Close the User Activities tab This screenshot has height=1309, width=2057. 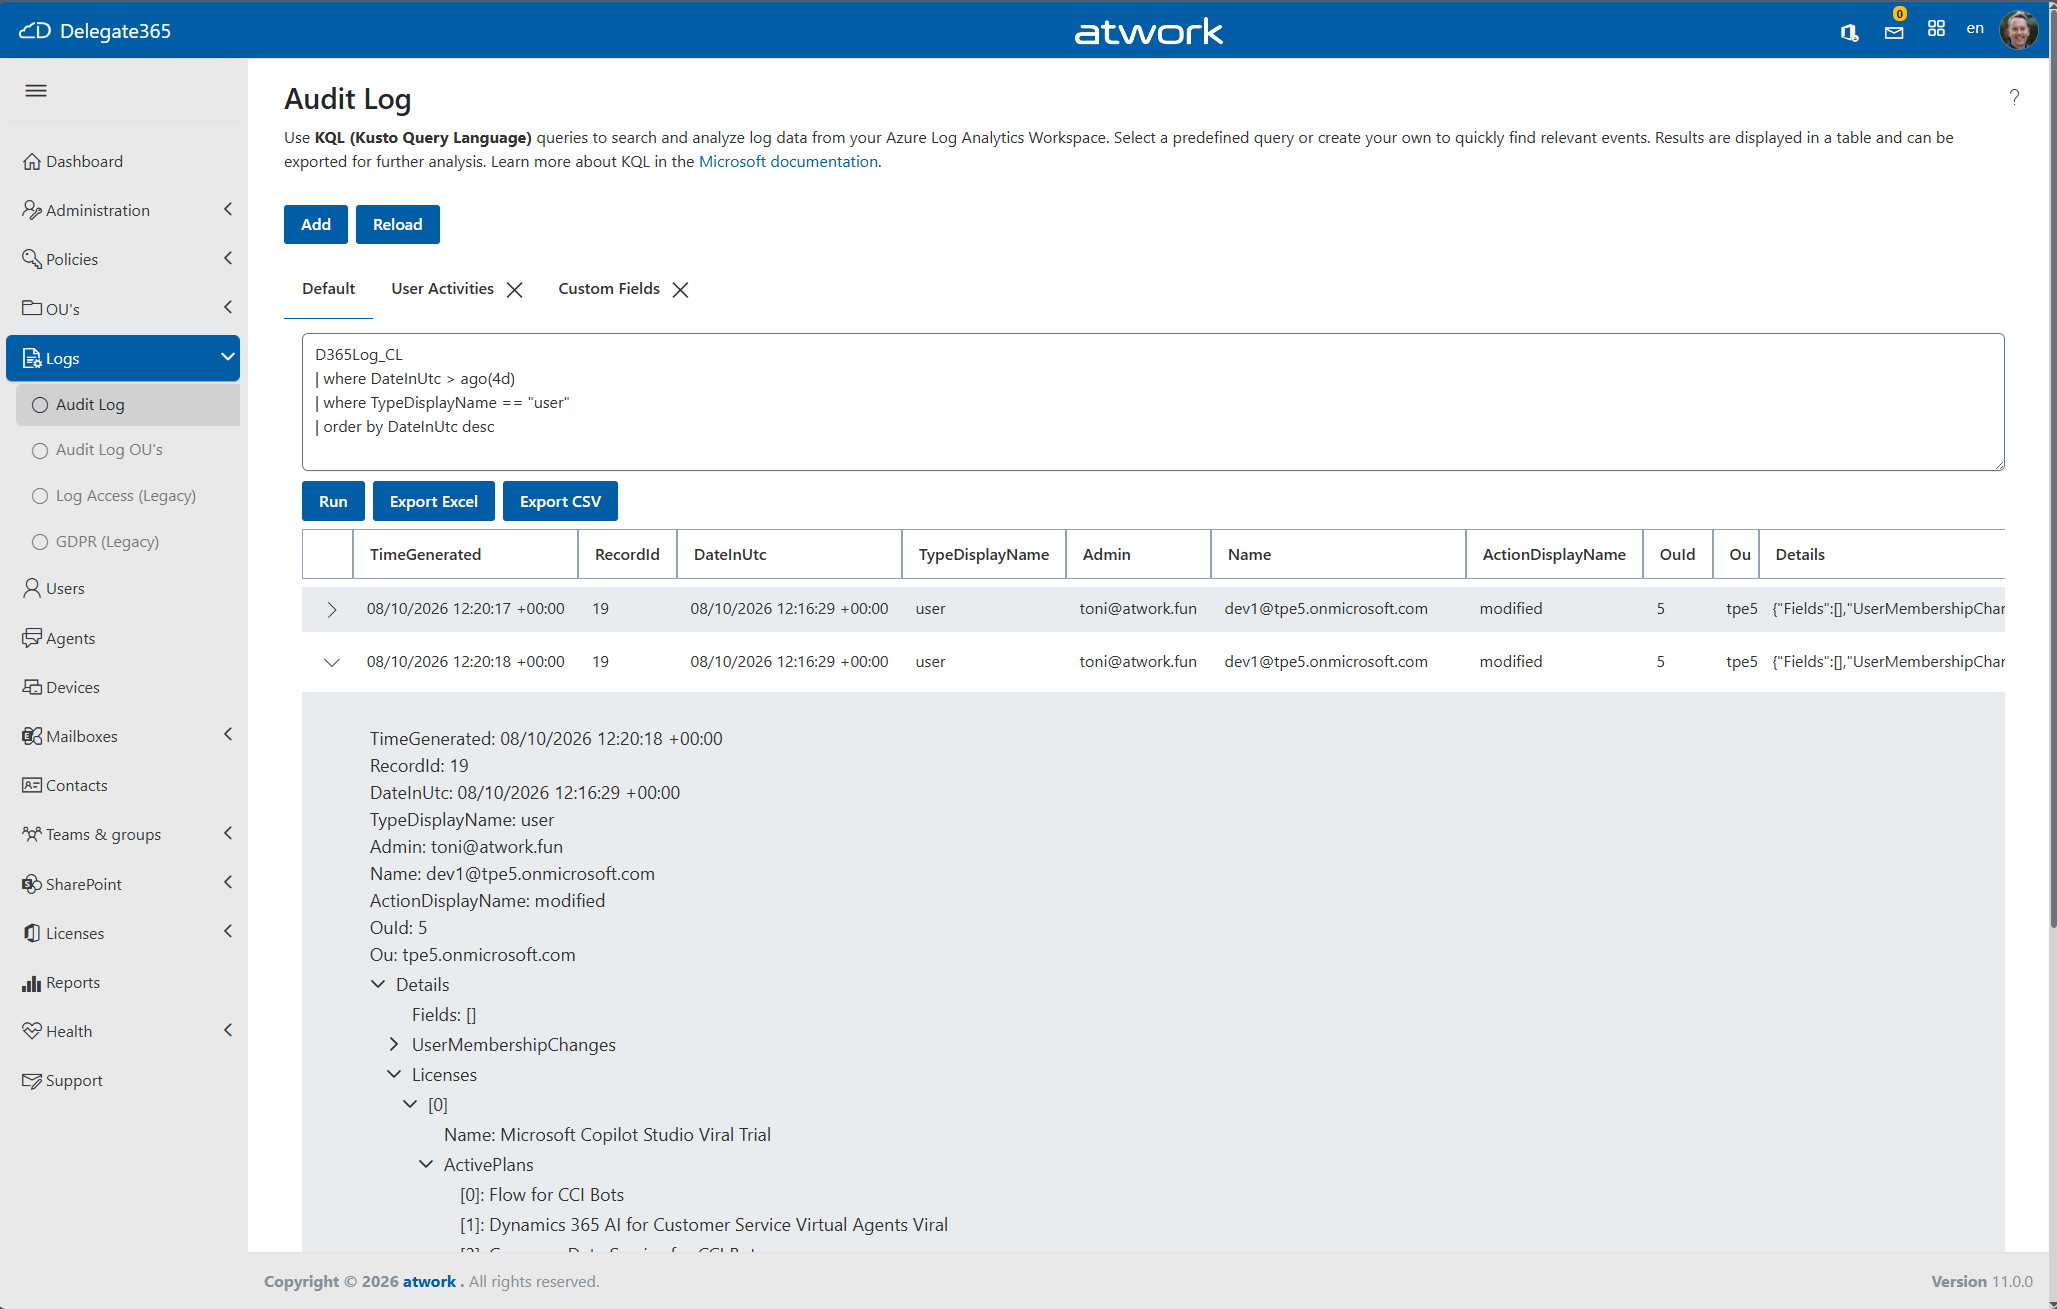[x=515, y=290]
